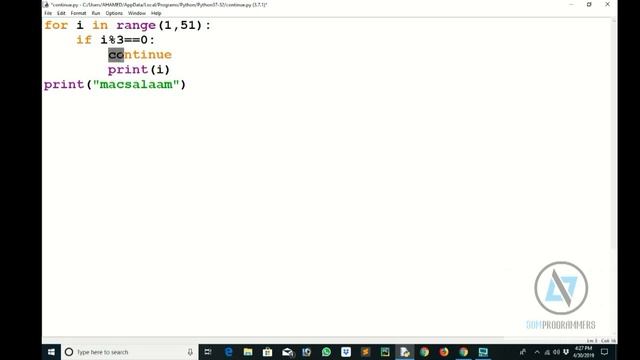
Task: Close the IDLE editor window
Action: pos(607,4)
